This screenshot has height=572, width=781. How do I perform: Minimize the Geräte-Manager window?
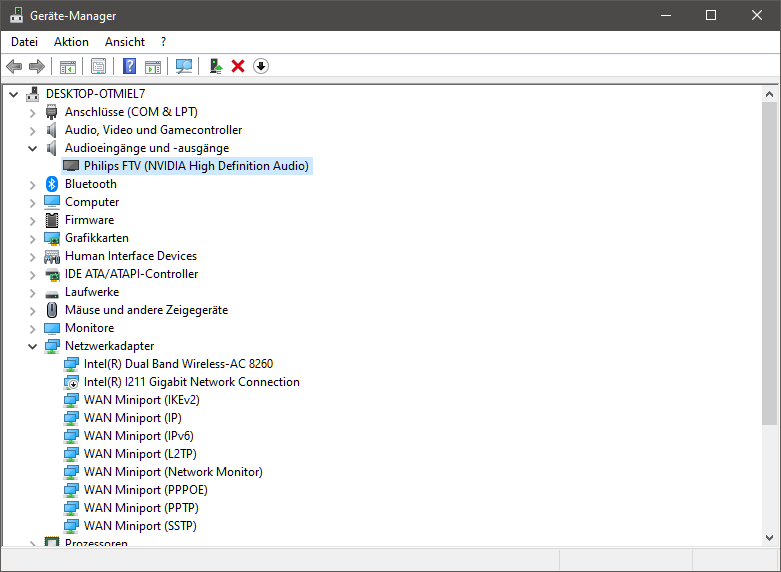pyautogui.click(x=665, y=15)
